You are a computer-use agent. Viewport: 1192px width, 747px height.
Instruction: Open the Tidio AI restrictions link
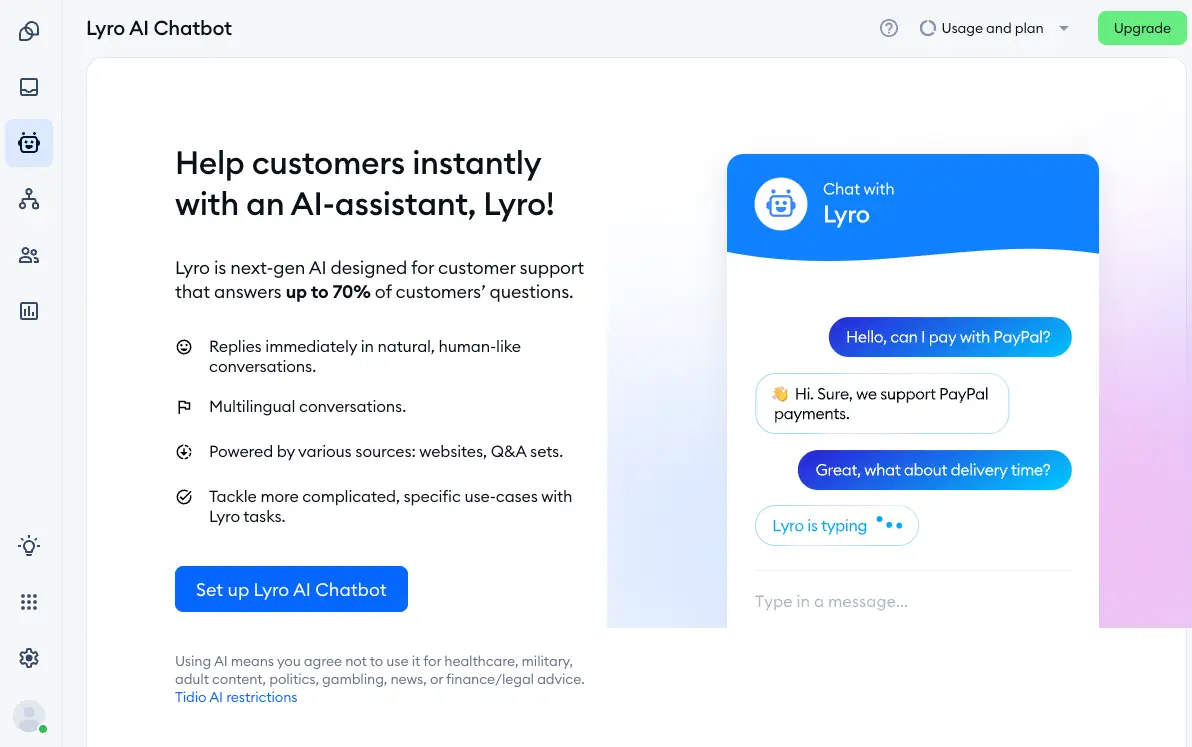tap(236, 697)
